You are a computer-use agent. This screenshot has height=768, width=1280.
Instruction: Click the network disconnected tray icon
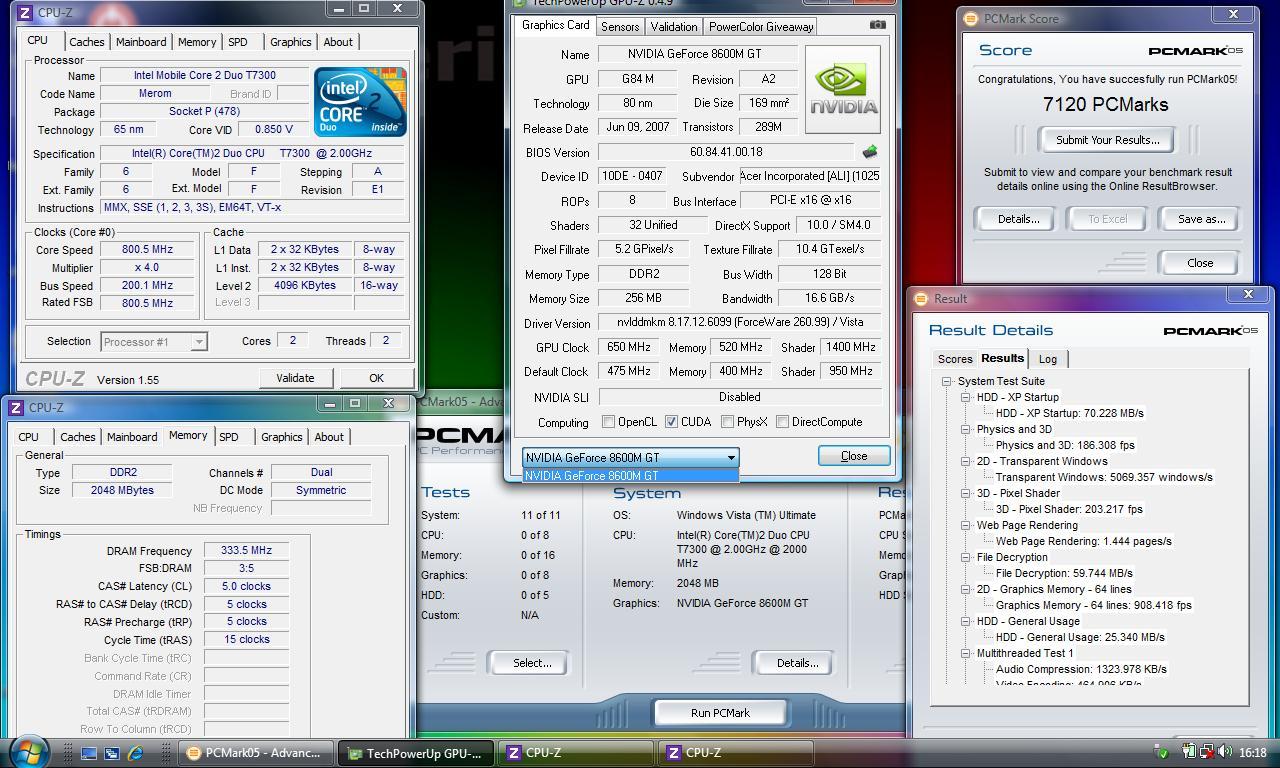1207,753
